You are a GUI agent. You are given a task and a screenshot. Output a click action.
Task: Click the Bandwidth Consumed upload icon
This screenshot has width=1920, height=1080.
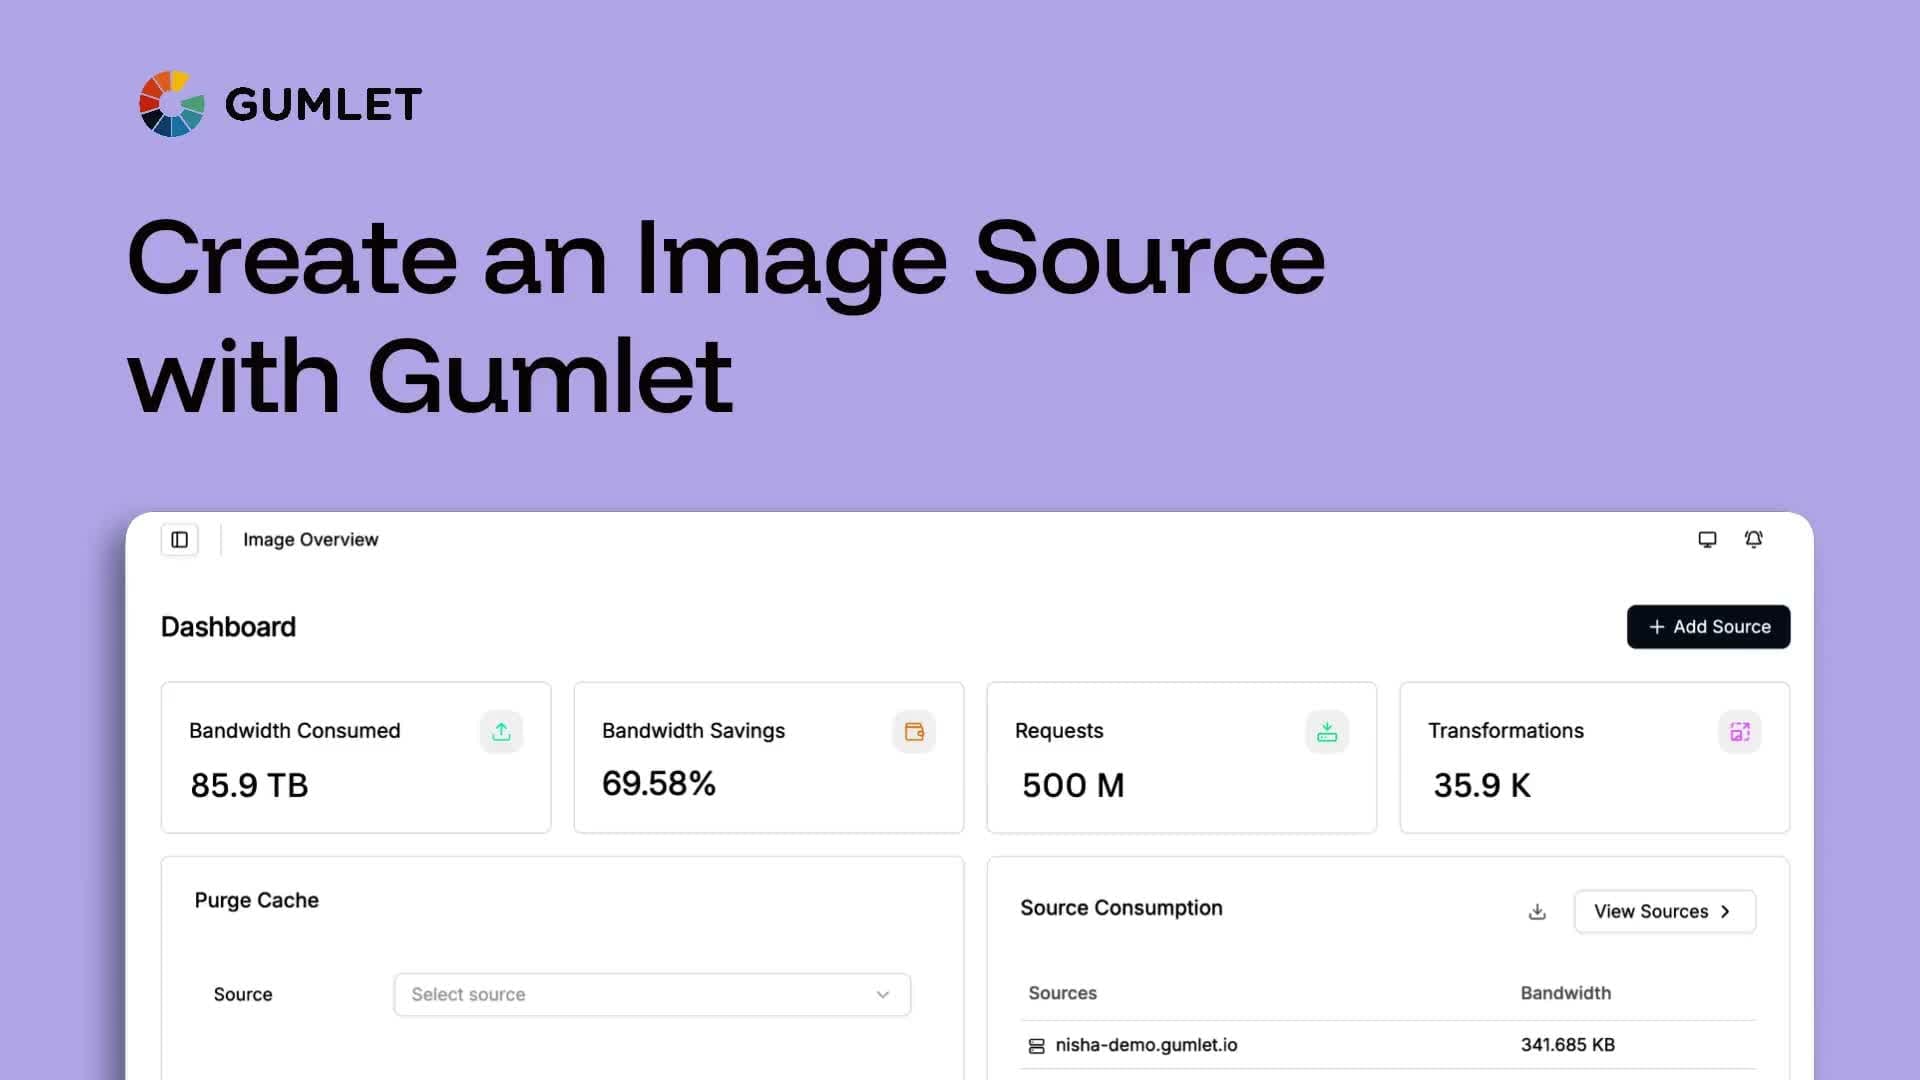pos(501,732)
